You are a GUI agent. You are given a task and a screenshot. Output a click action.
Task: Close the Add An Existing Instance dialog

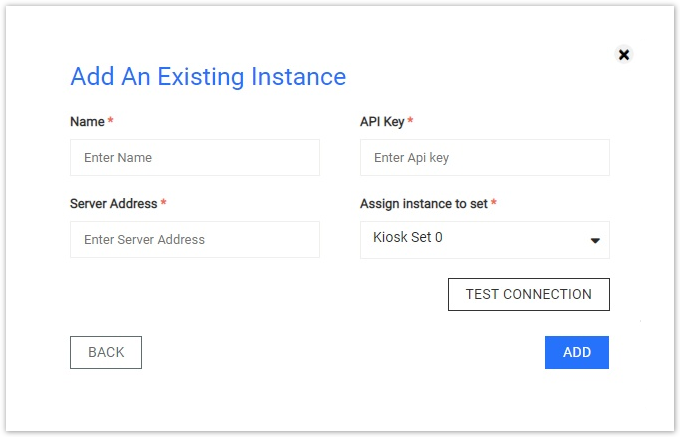624,55
